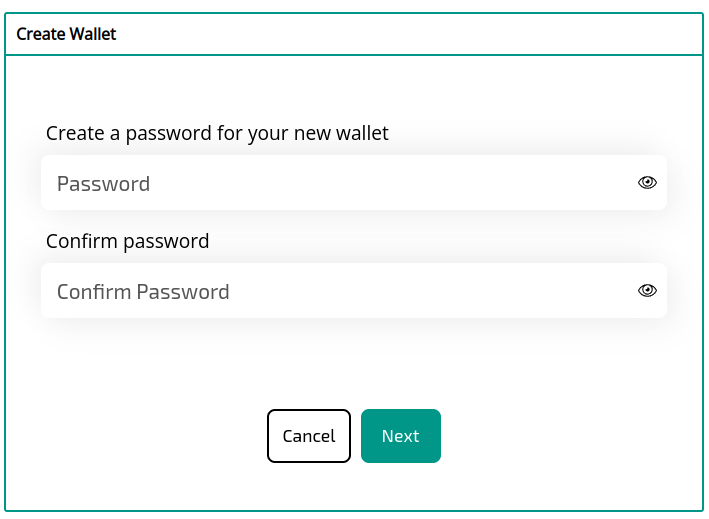The image size is (709, 519).
Task: Place cursor in the Password placeholder text
Action: click(x=104, y=184)
